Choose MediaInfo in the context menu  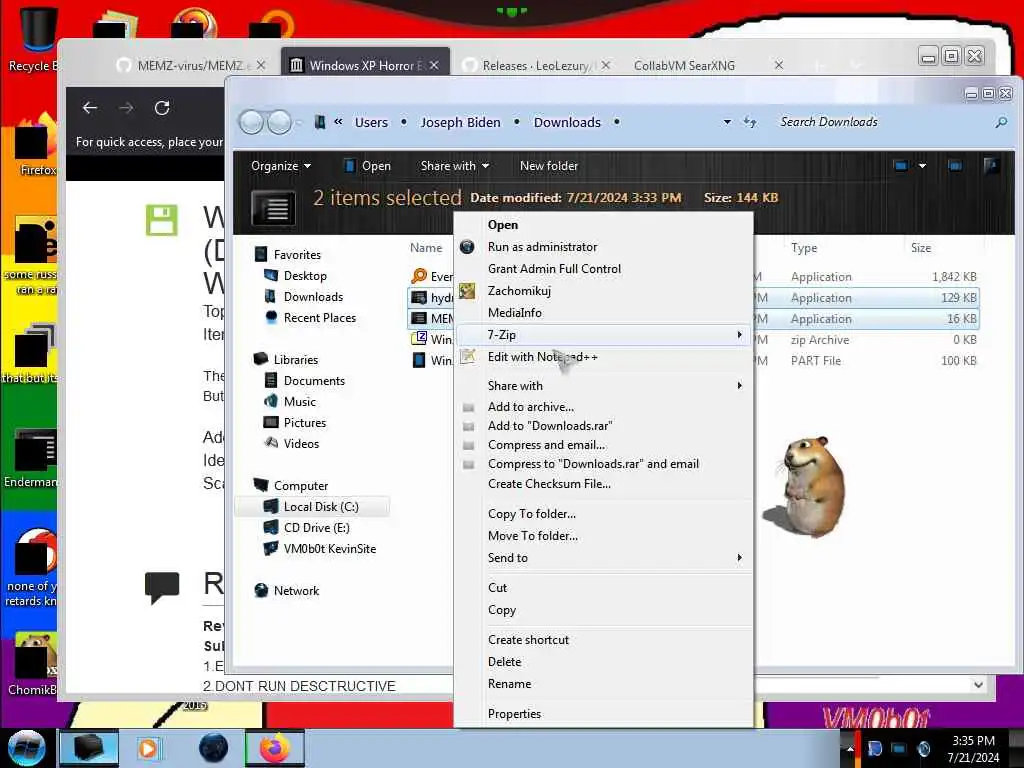(604, 313)
